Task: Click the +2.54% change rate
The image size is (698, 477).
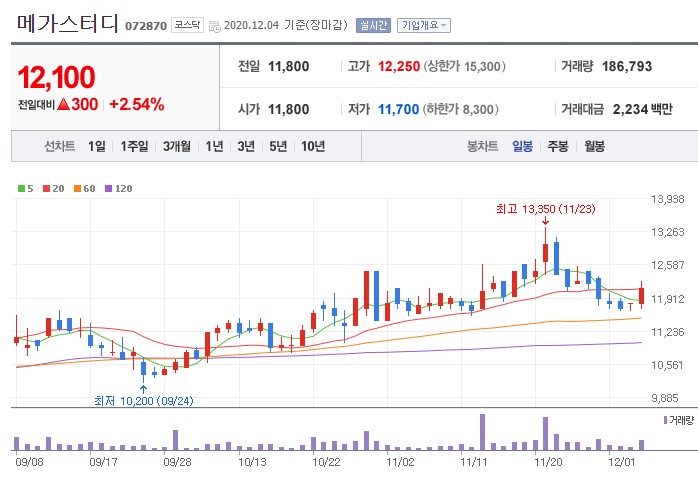Action: click(x=137, y=105)
